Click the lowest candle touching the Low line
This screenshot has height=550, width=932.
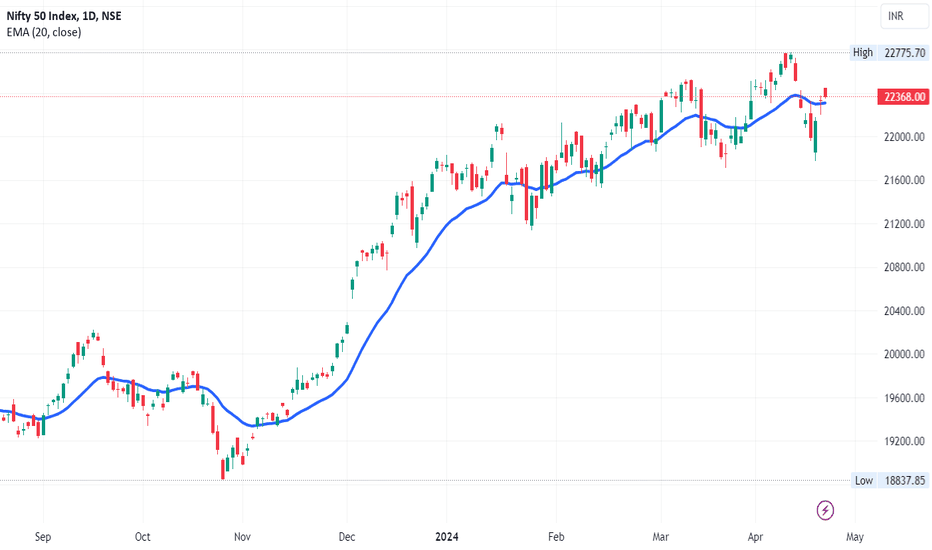223,469
